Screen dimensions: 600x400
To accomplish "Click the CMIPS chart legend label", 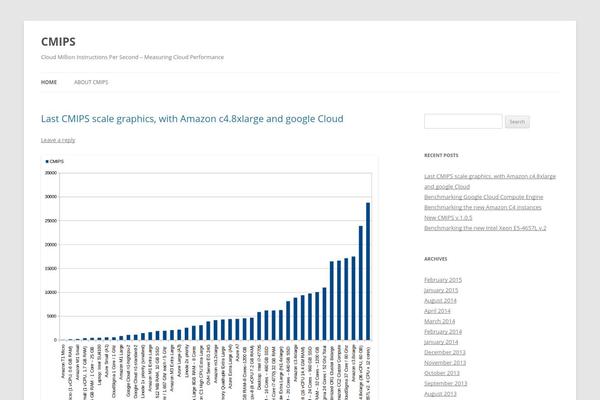I will [57, 162].
